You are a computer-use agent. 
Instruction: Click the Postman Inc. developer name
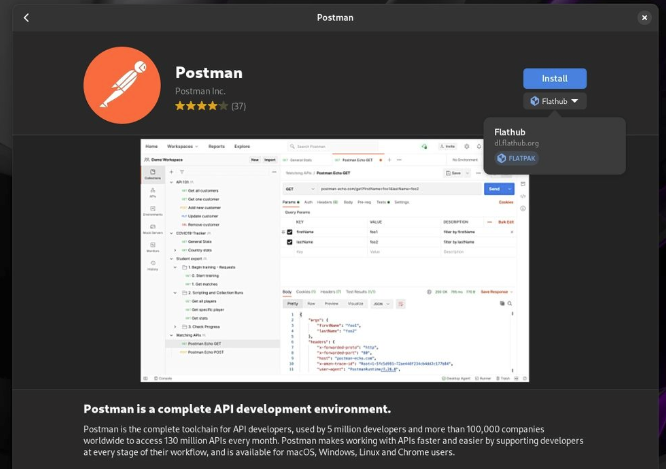tap(200, 91)
